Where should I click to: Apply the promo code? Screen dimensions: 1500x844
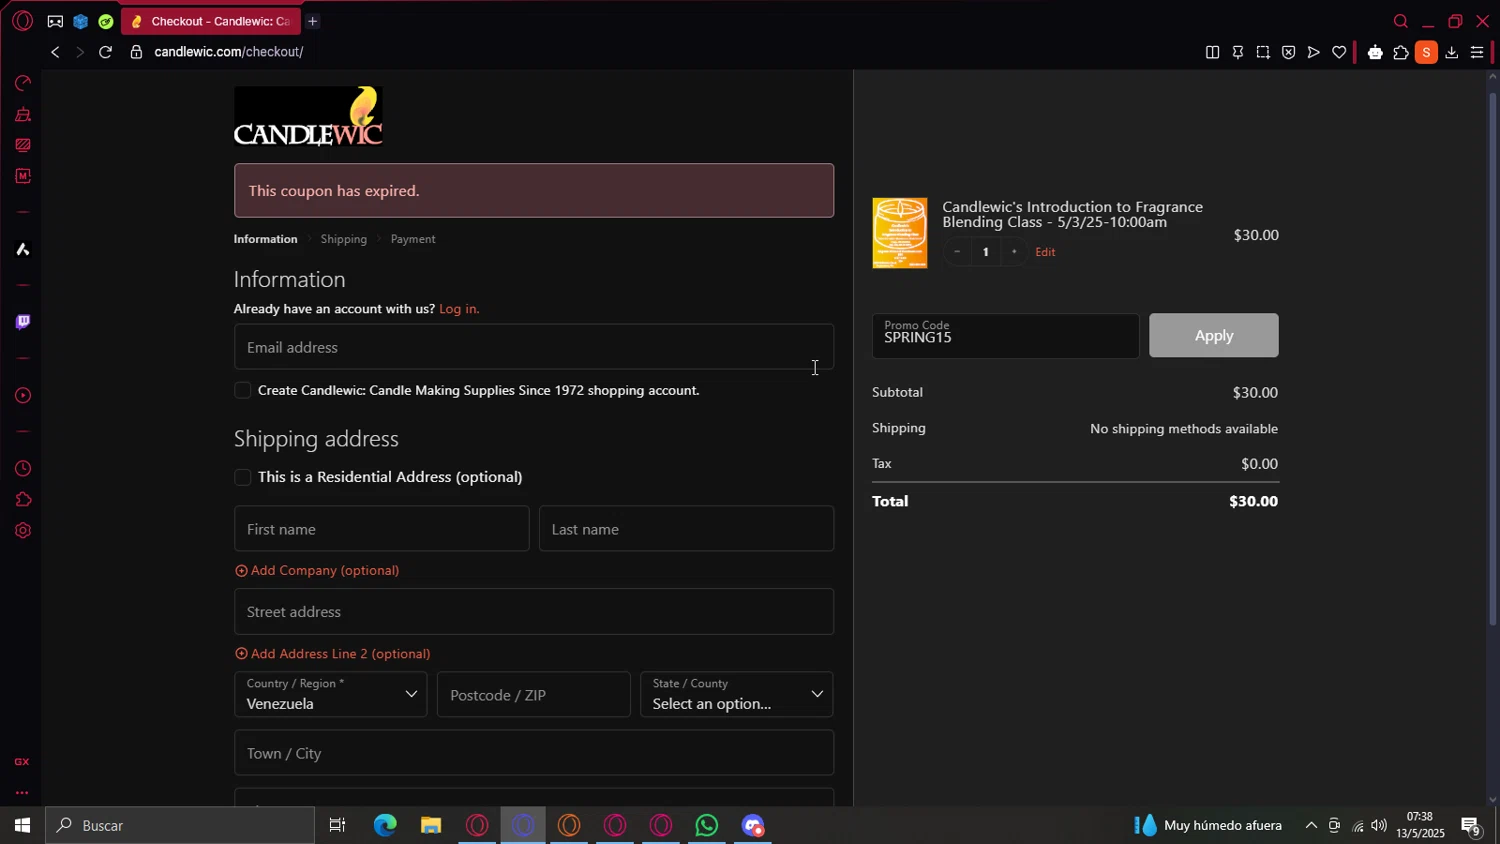point(1213,335)
